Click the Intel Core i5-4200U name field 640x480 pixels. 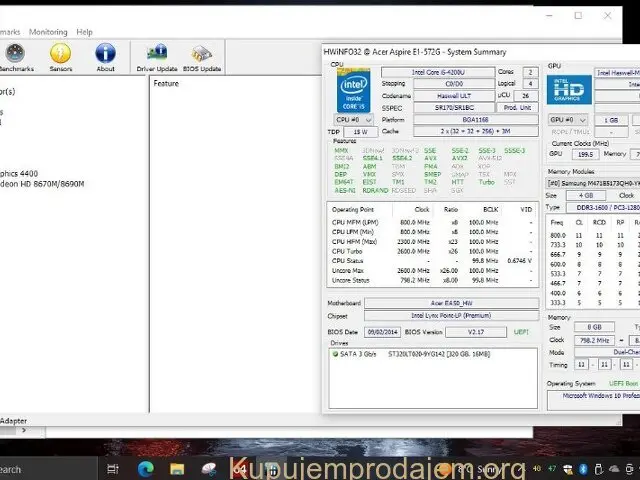[438, 73]
